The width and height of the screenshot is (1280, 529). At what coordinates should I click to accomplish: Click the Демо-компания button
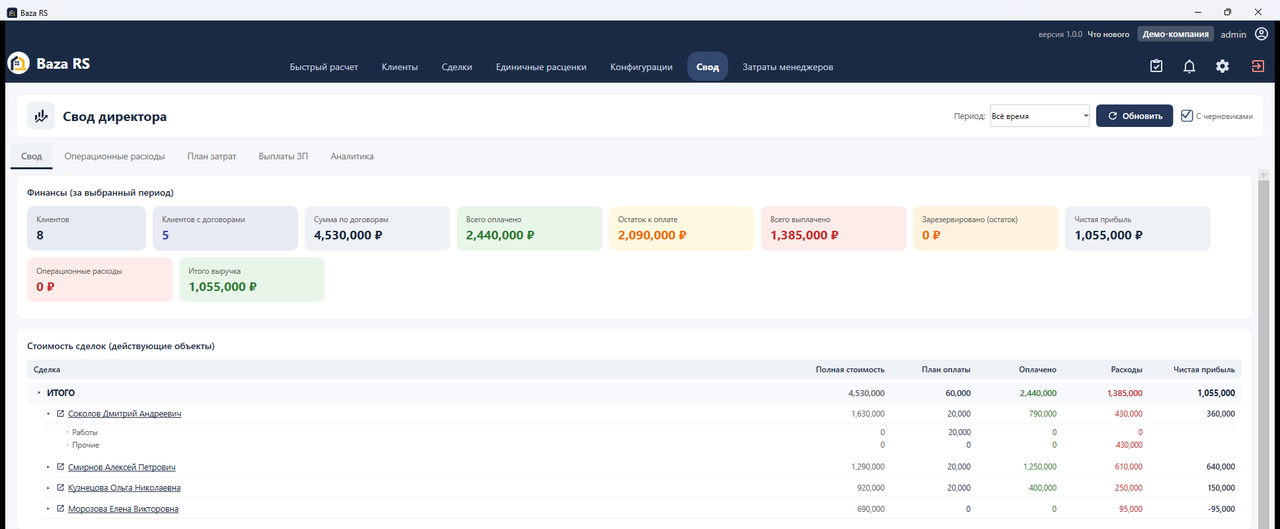[x=1175, y=34]
